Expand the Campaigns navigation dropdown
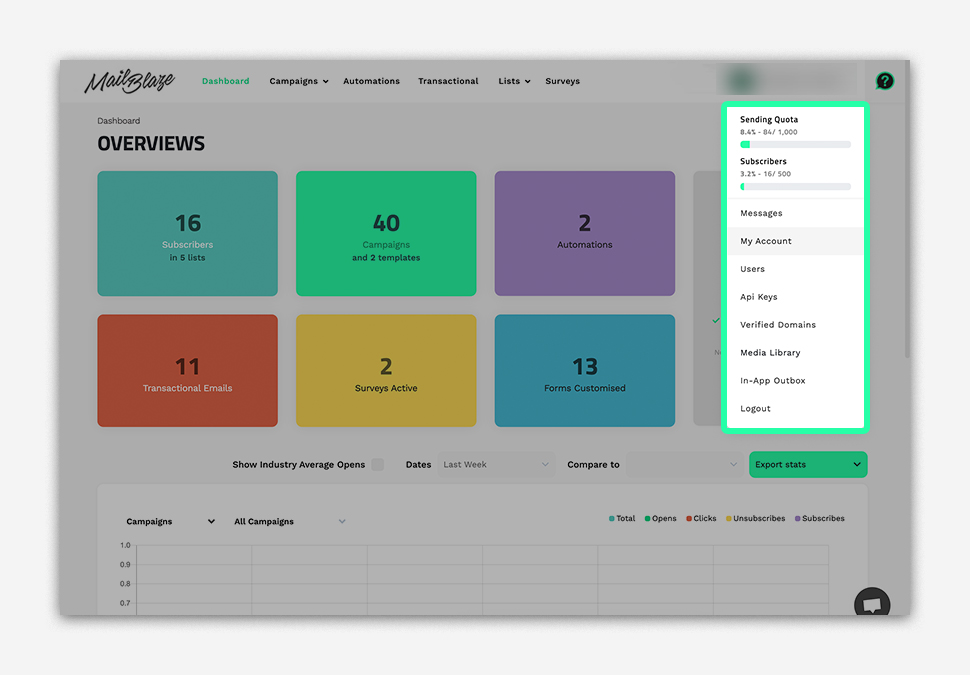This screenshot has height=675, width=970. click(298, 81)
